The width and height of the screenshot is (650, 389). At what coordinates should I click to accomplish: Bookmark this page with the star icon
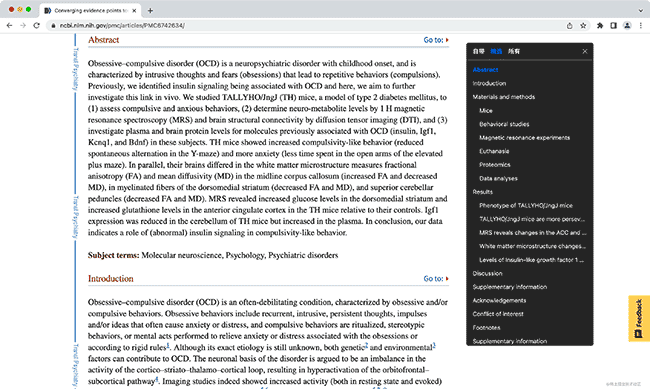583,26
